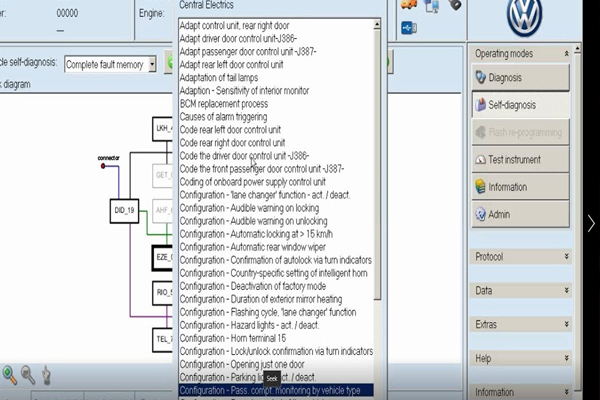Click the zoom-out magnifier icon
The image size is (600, 400).
(x=28, y=375)
